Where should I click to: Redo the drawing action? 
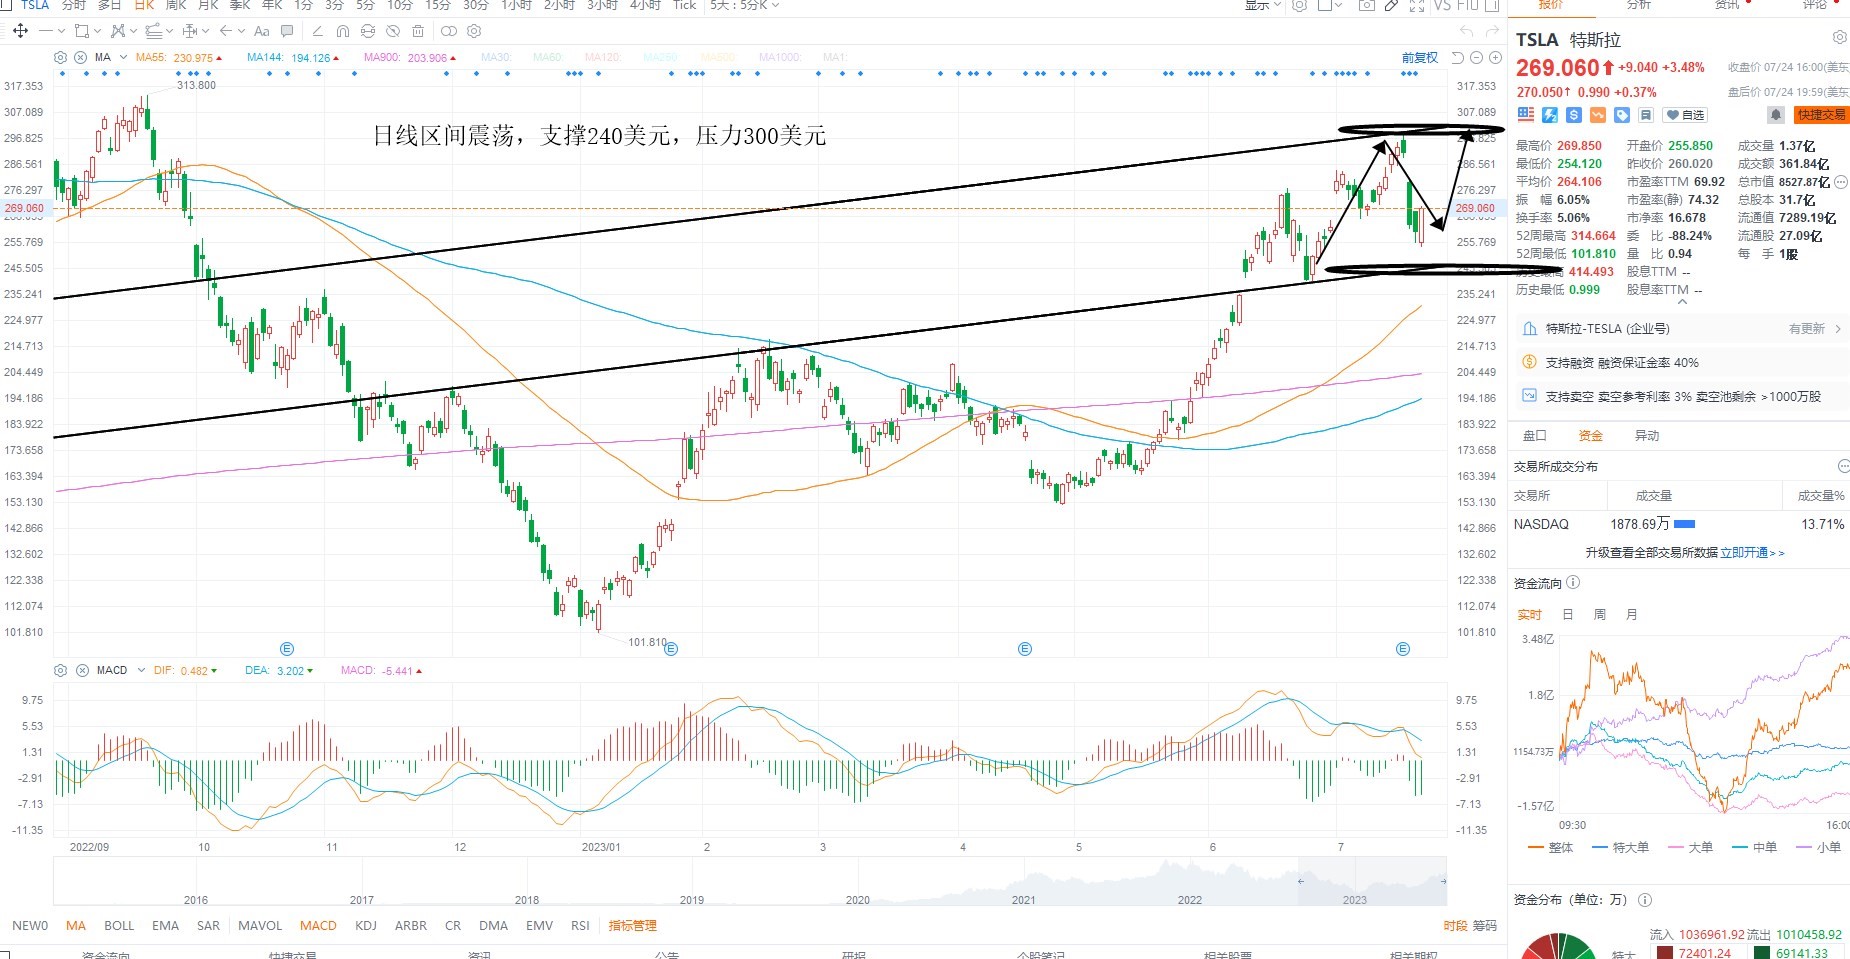(x=1491, y=31)
